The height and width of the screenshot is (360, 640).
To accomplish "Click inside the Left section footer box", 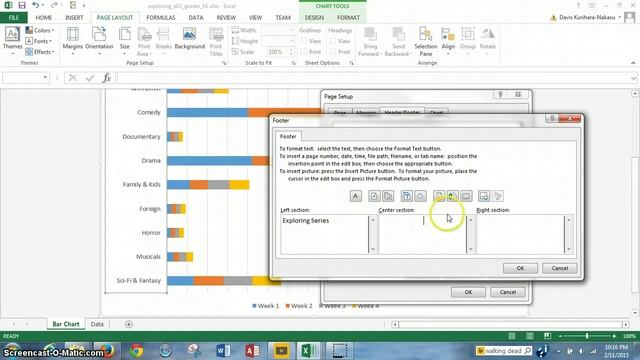I will tap(324, 234).
